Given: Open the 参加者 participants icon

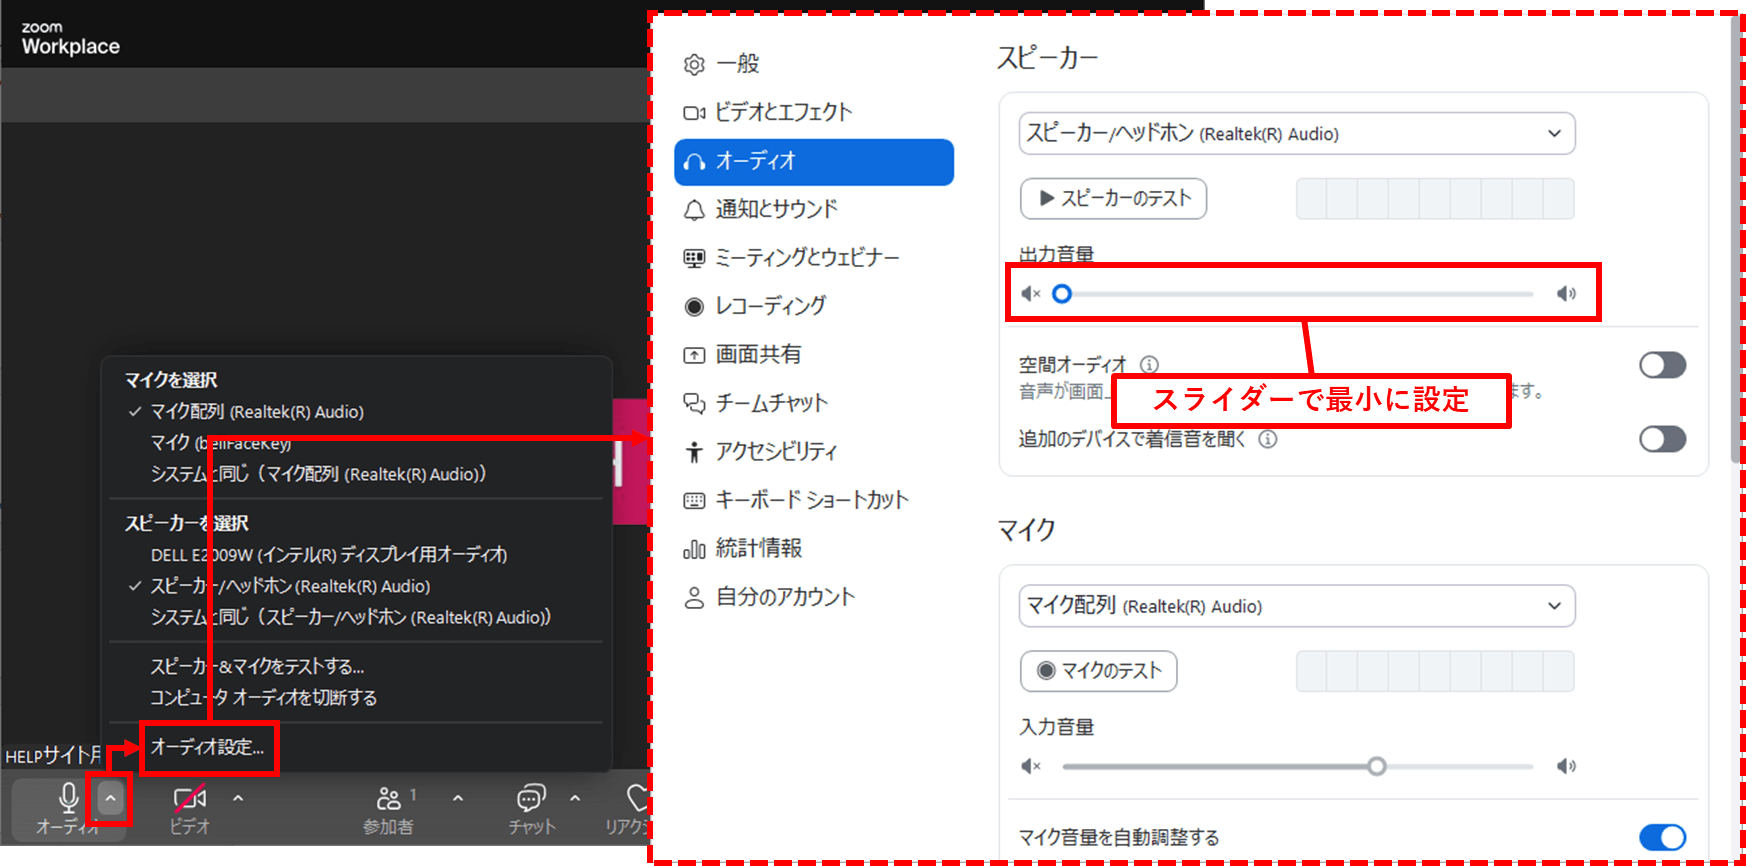Looking at the screenshot, I should tap(388, 798).
